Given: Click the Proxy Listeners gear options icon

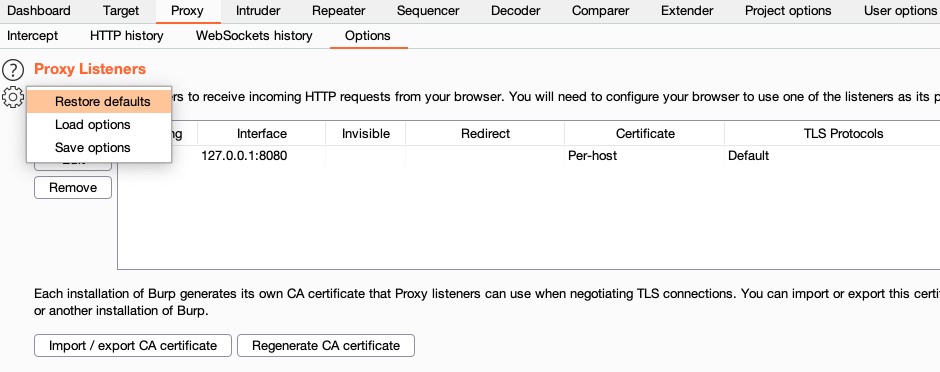Looking at the screenshot, I should [13, 96].
